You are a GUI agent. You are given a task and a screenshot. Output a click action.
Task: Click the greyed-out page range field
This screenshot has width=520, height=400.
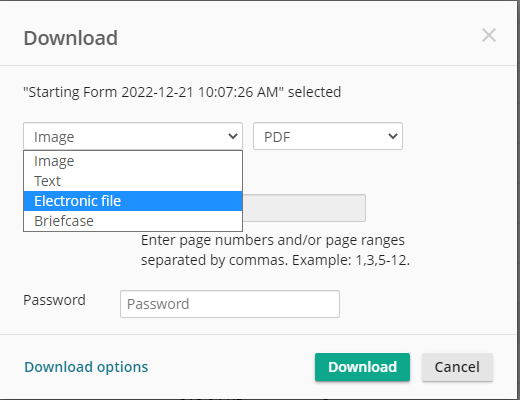coord(304,208)
